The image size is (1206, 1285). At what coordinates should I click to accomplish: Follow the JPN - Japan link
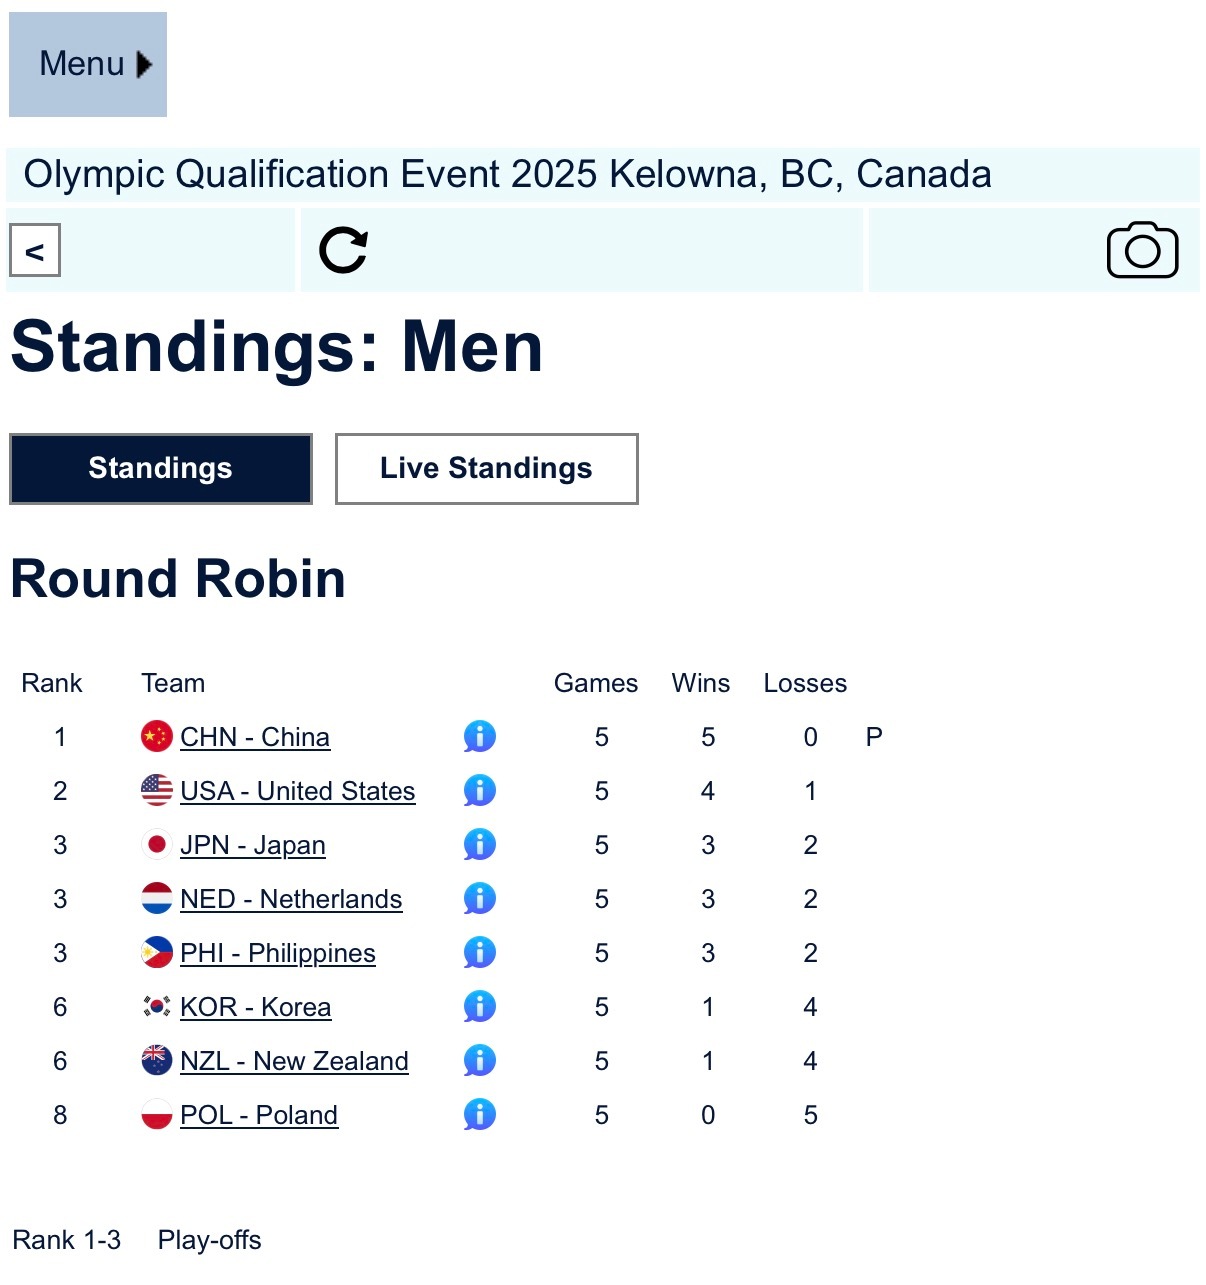pyautogui.click(x=253, y=845)
